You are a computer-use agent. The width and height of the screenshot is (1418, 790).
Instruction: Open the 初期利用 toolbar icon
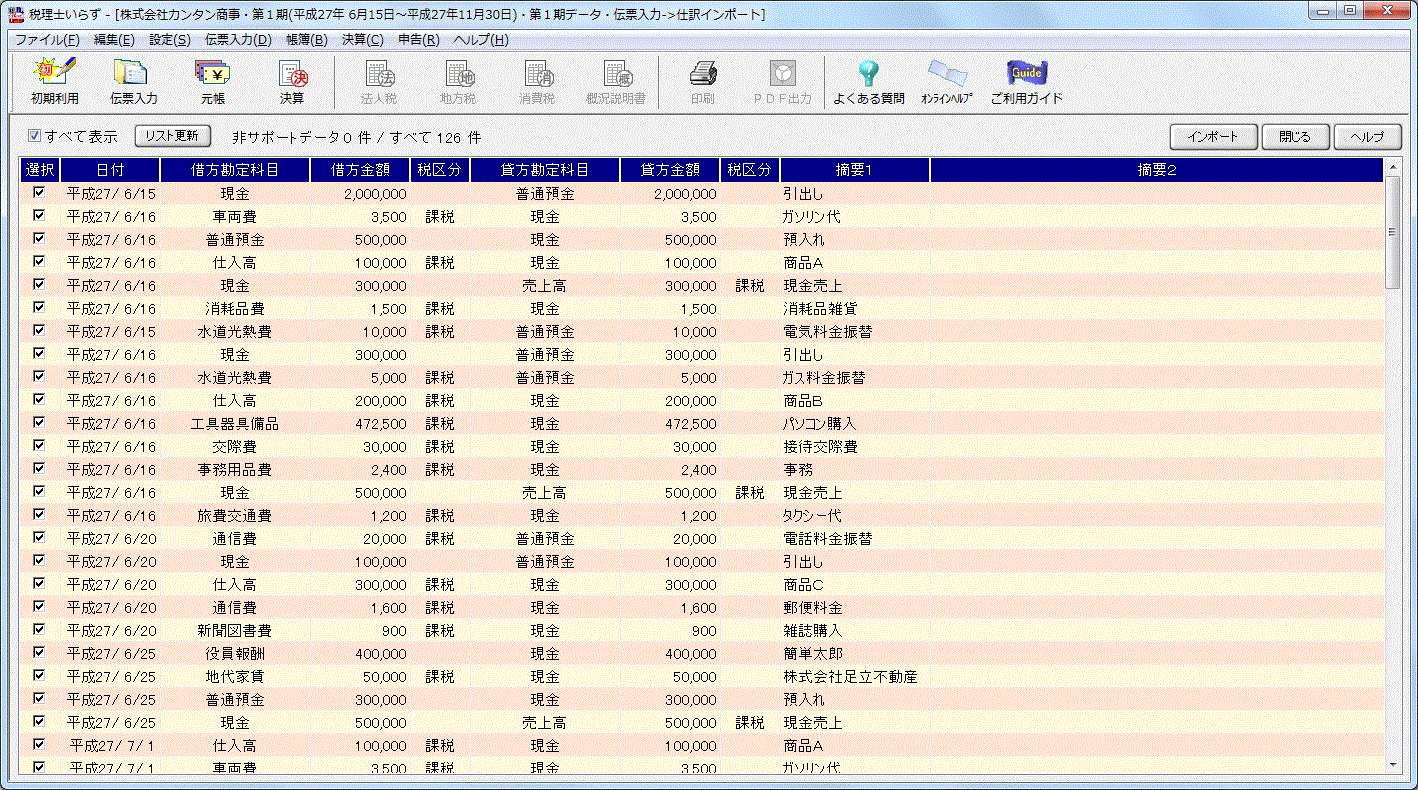[54, 81]
